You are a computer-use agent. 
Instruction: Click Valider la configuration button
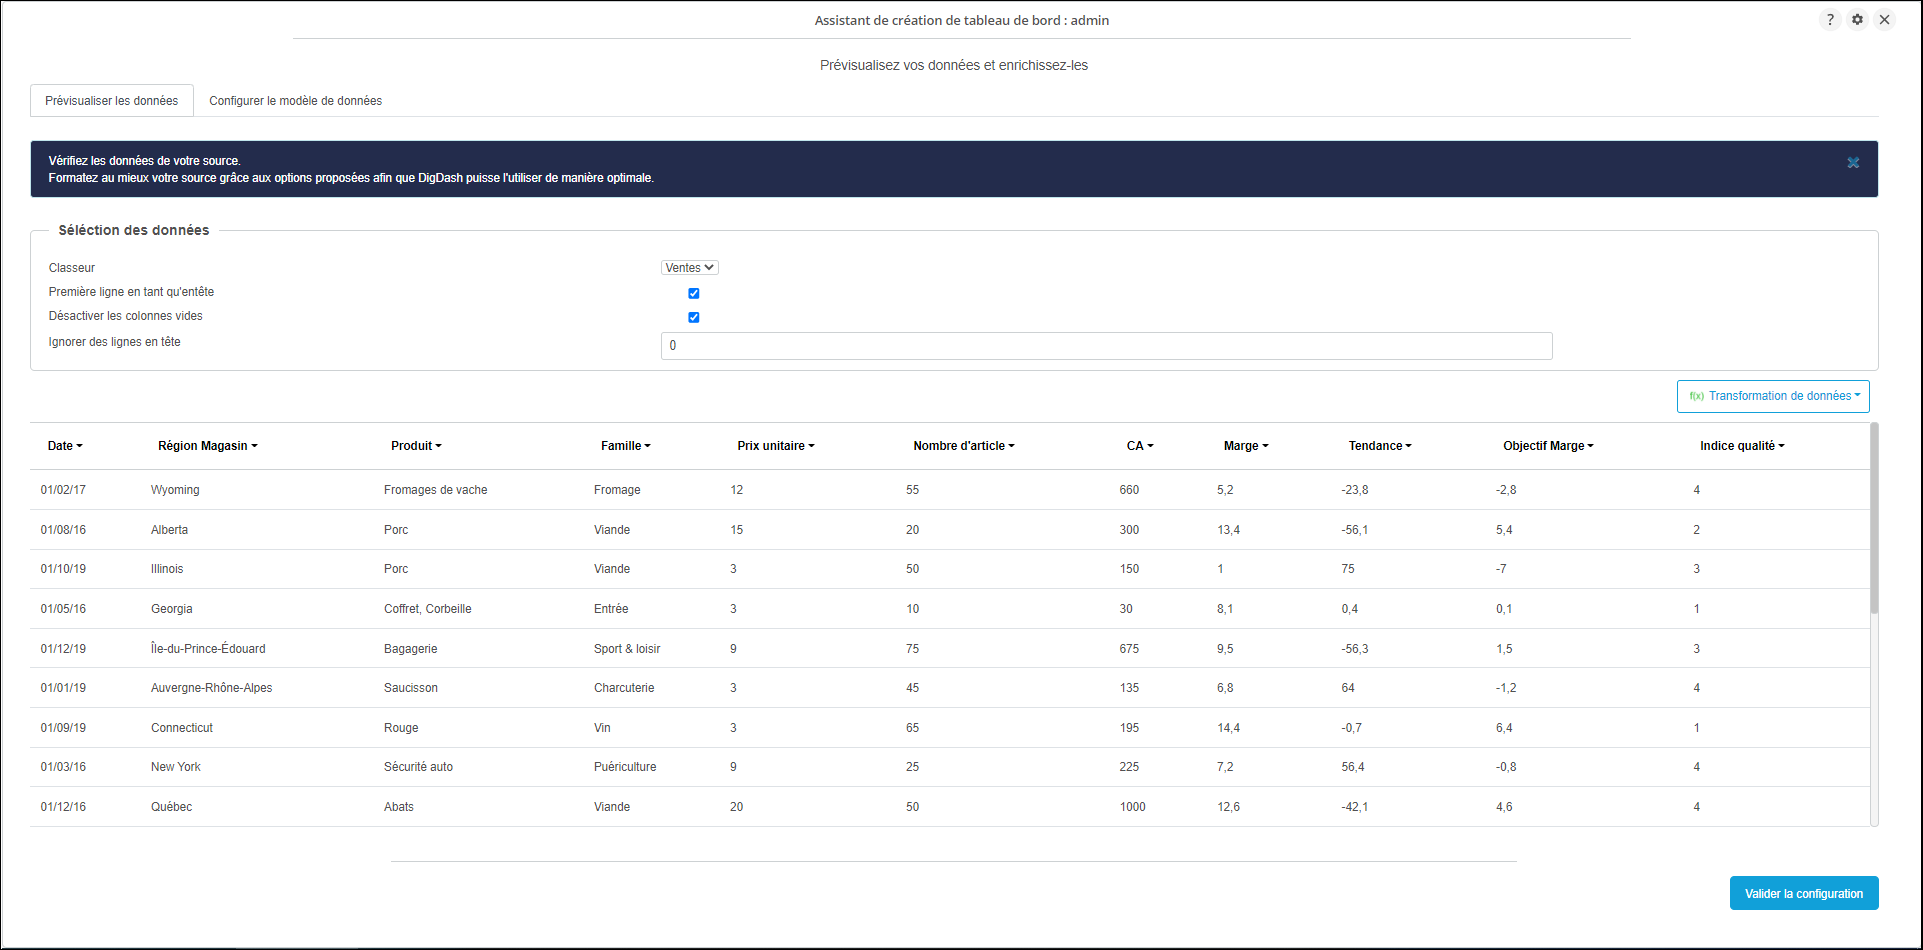[1803, 894]
